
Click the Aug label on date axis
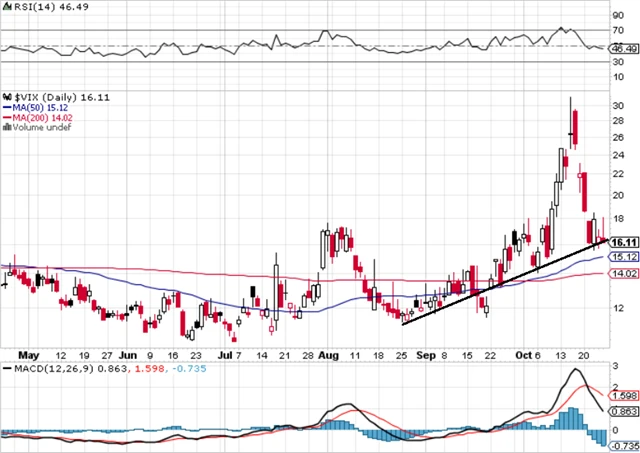[329, 355]
